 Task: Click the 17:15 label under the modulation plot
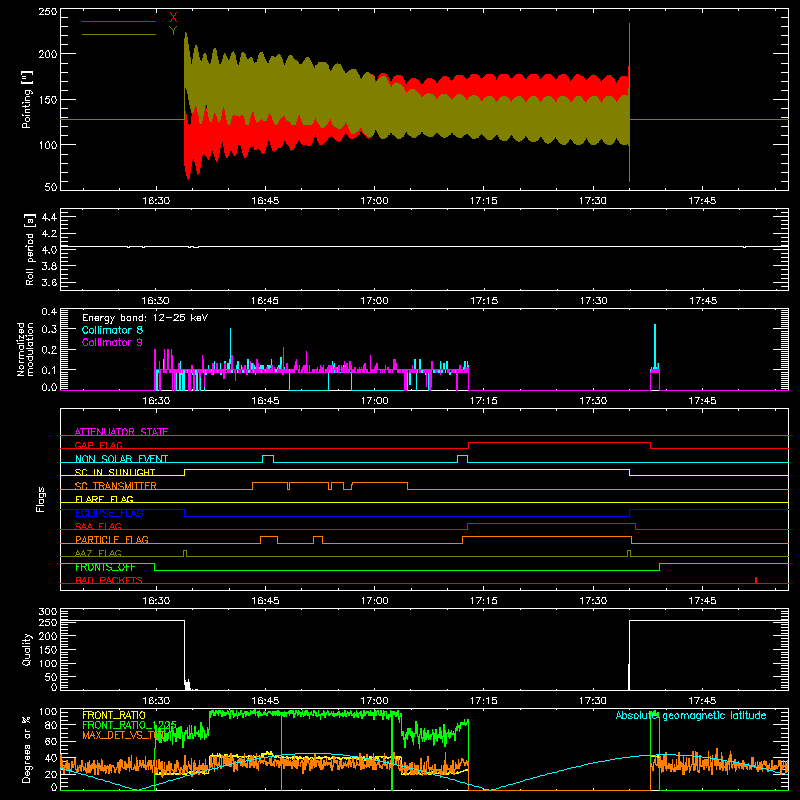coord(484,401)
